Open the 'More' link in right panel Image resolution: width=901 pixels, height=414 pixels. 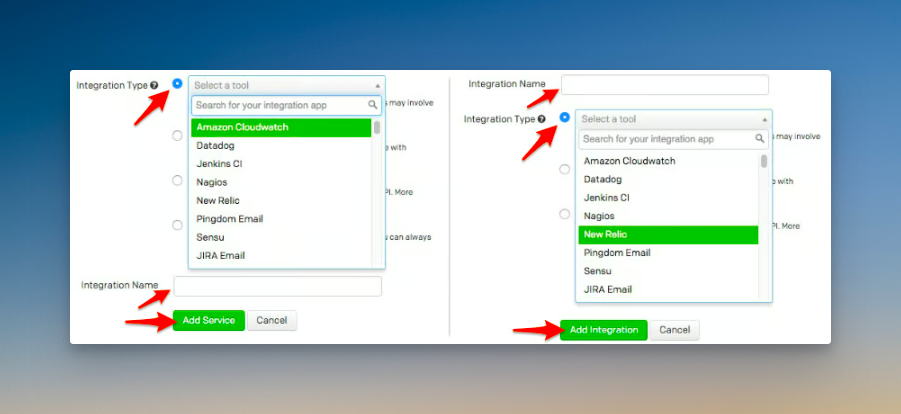[x=791, y=226]
